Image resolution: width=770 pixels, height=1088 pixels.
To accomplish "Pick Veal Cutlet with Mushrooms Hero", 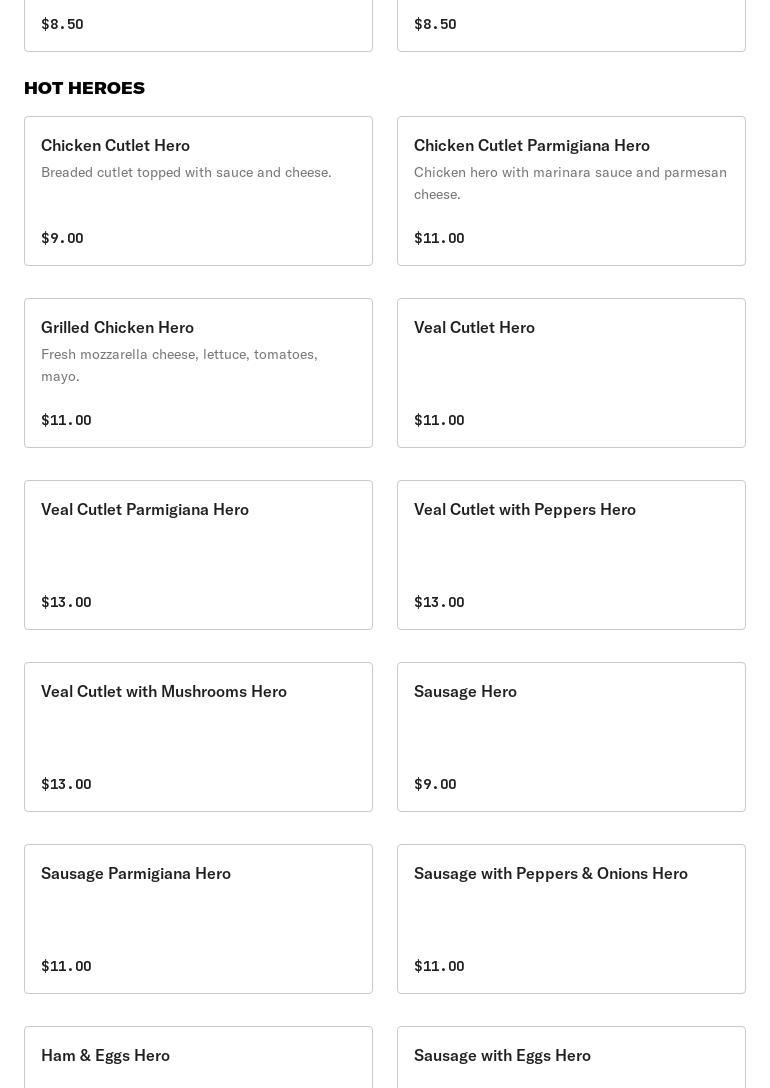I will pos(198,736).
